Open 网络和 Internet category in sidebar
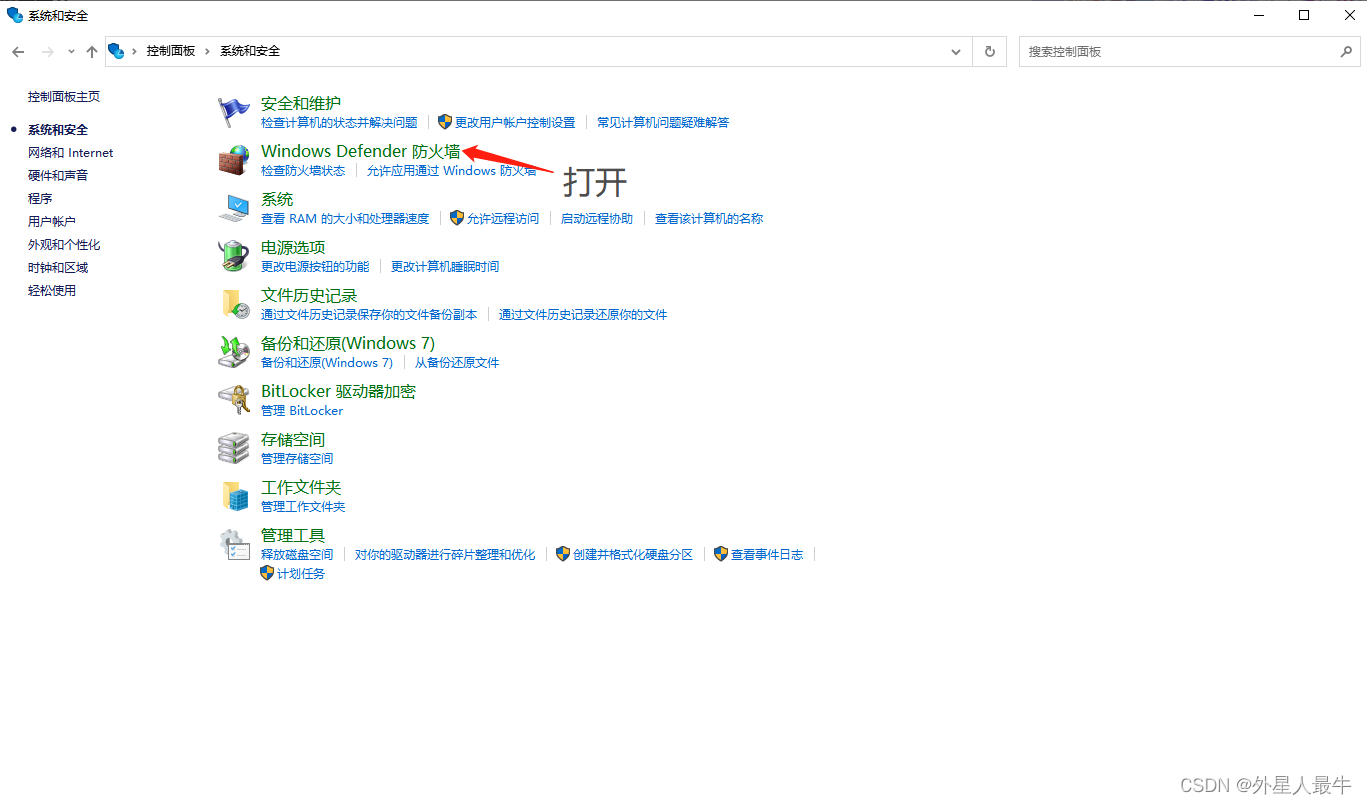 [71, 153]
